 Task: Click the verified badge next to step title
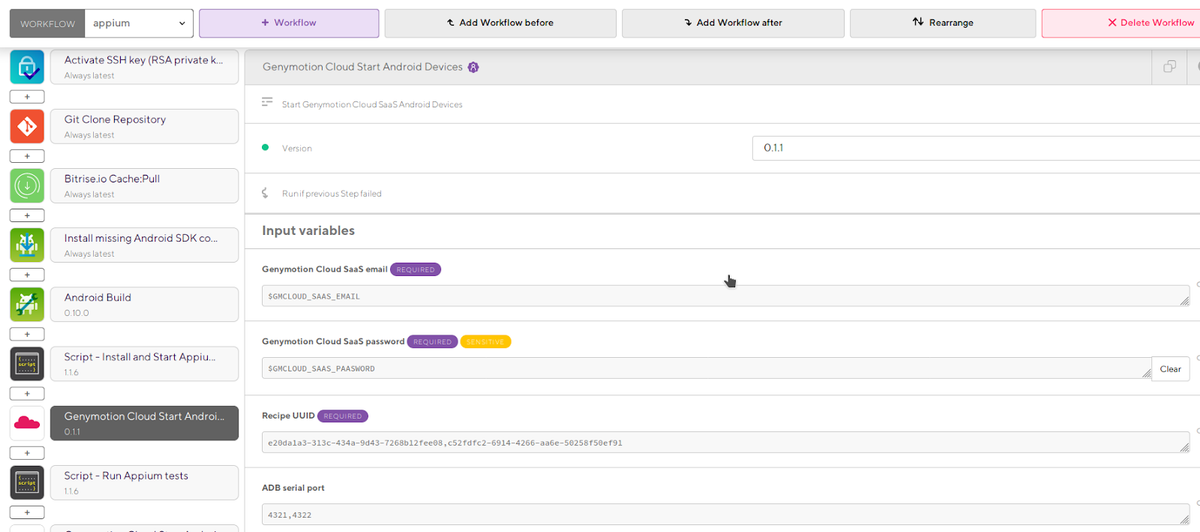tap(473, 67)
